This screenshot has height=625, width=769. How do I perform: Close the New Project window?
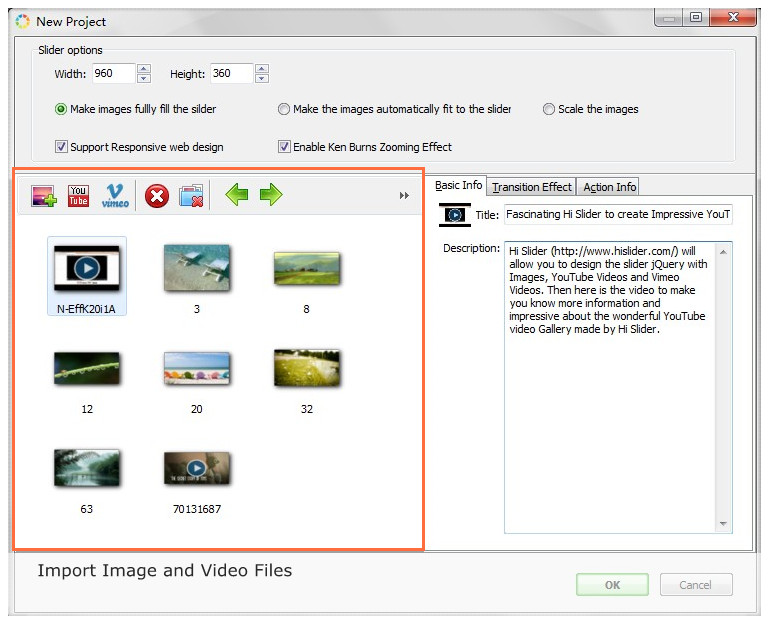tap(733, 17)
